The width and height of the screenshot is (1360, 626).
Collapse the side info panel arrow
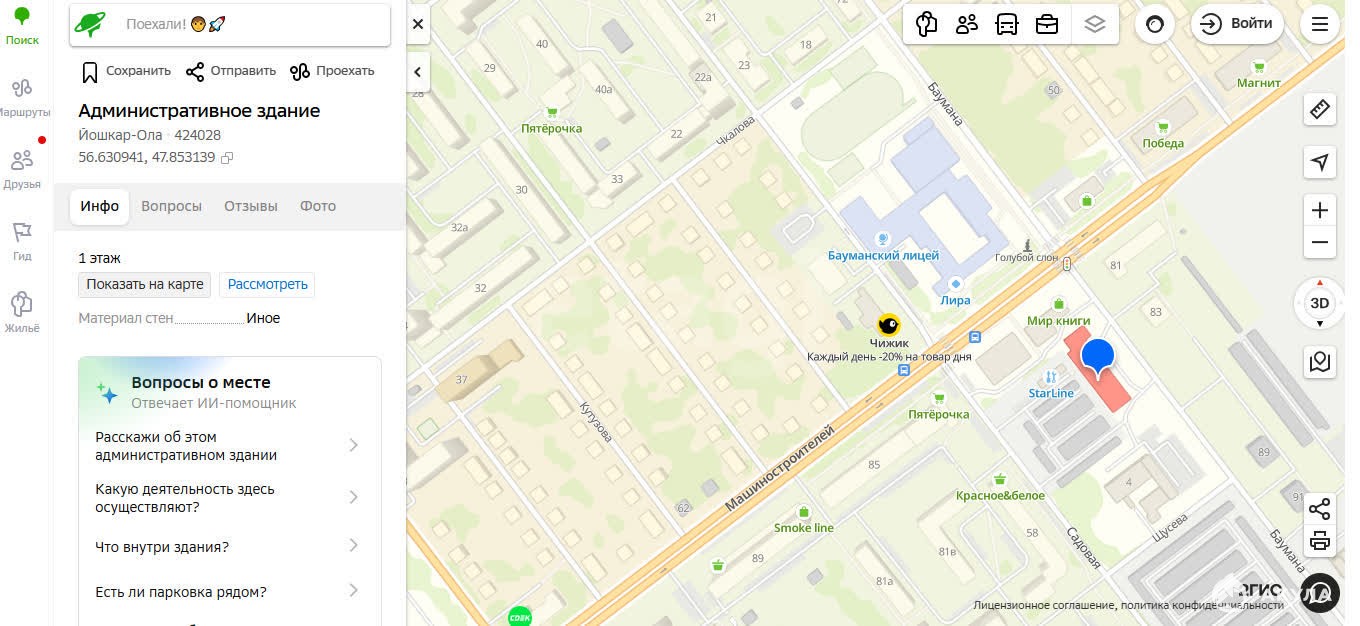pos(418,72)
